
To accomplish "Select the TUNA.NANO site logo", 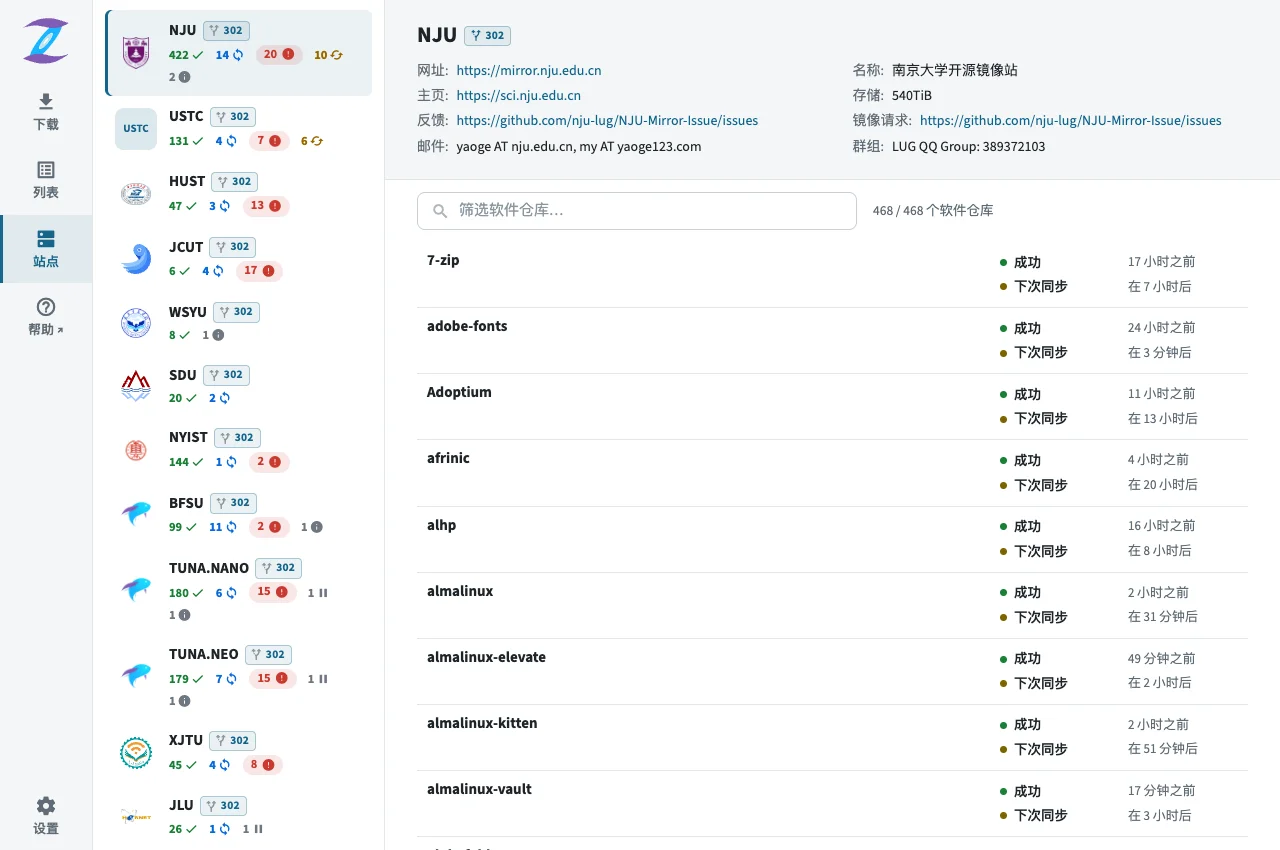I will 136,589.
